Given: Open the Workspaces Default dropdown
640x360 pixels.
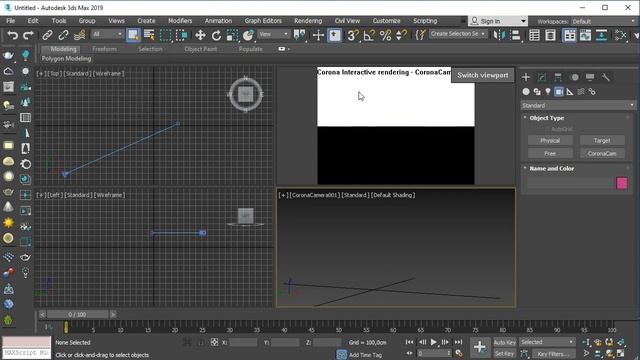Looking at the screenshot, I should pos(605,21).
